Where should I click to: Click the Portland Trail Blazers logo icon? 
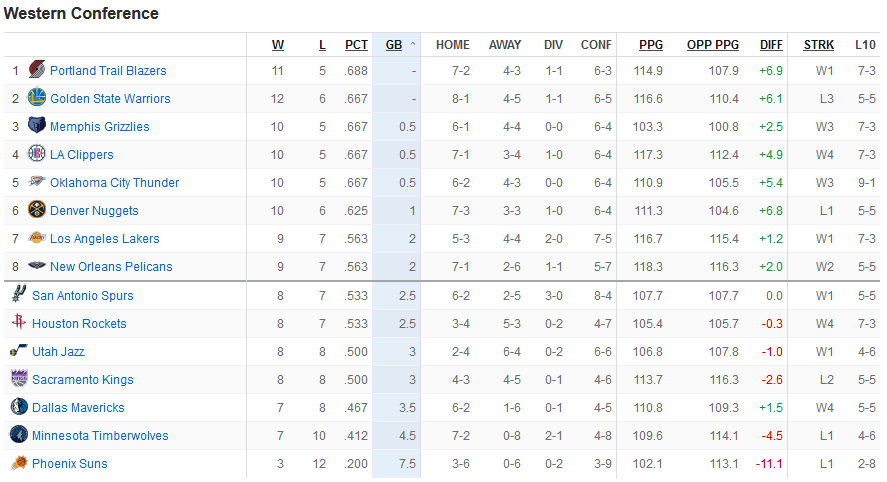37,71
